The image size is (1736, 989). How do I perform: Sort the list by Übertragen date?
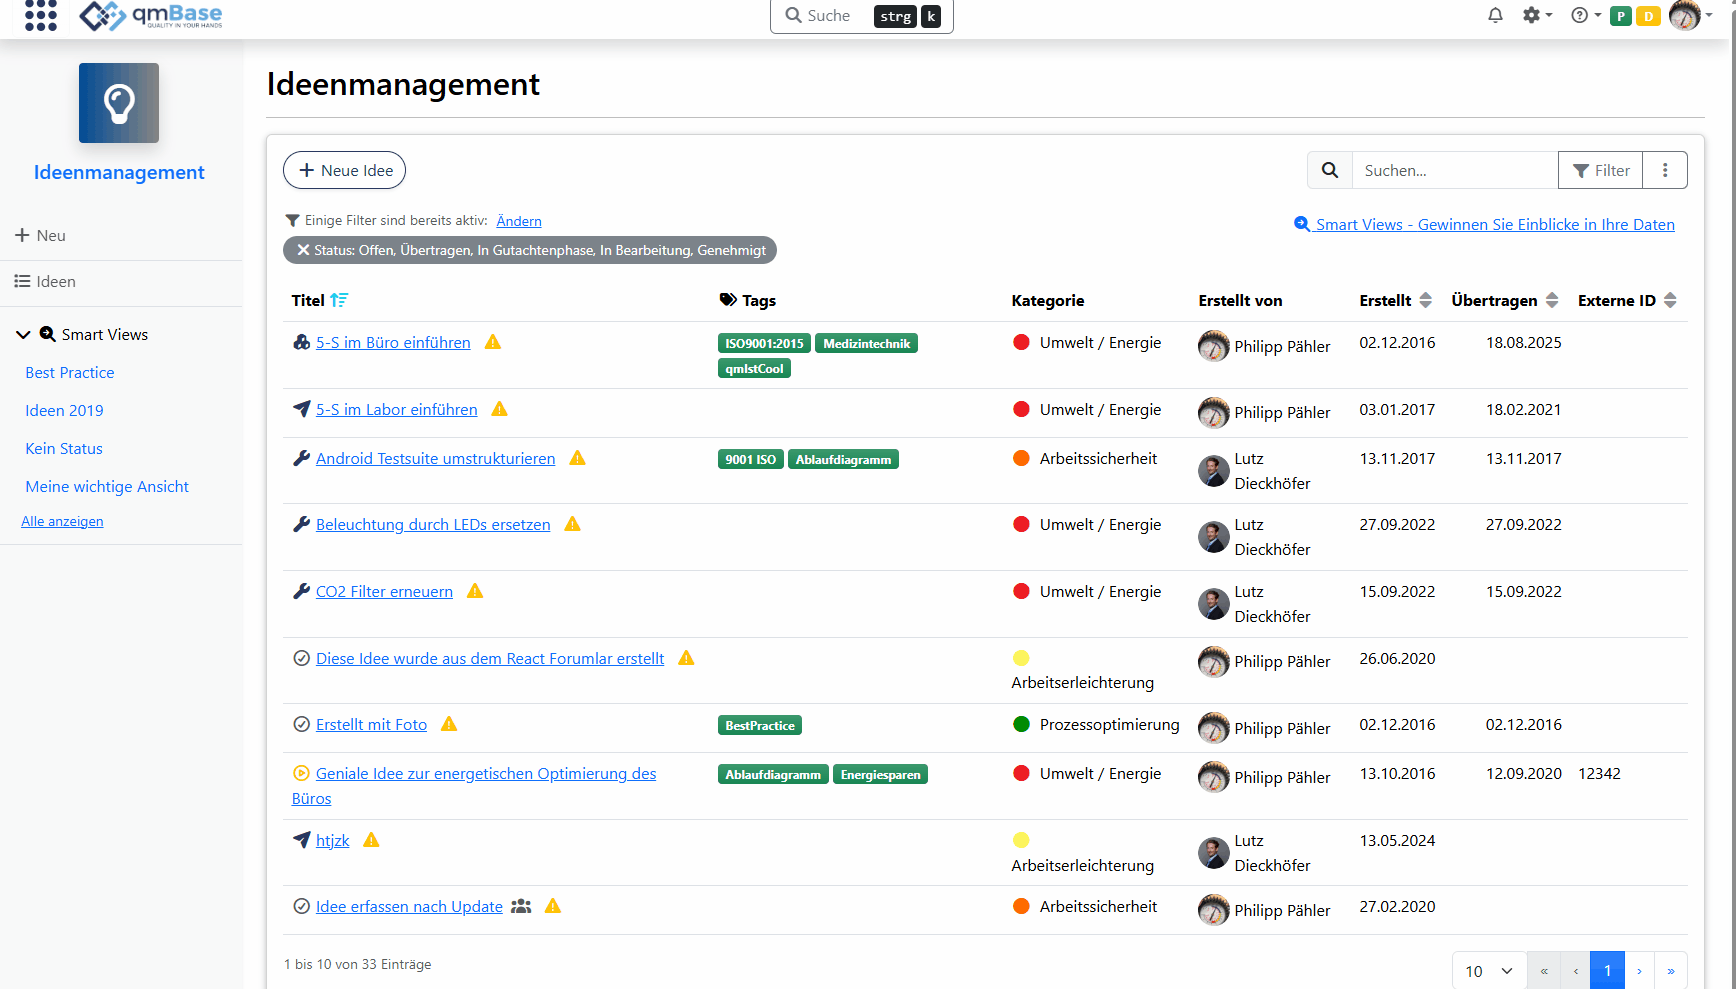tap(1552, 300)
